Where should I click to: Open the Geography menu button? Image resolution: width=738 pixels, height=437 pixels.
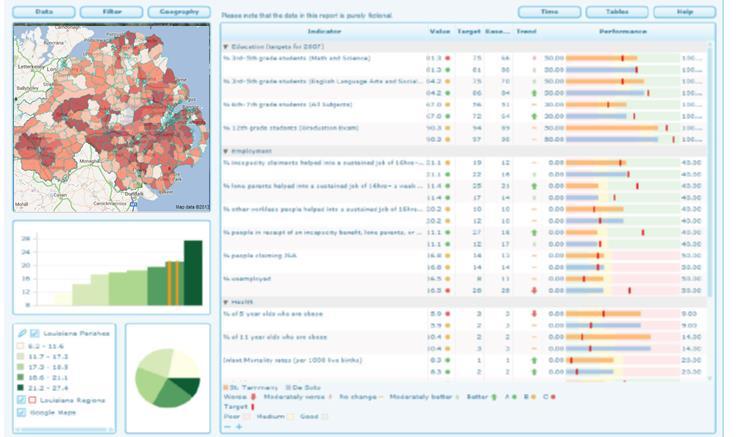(x=179, y=12)
